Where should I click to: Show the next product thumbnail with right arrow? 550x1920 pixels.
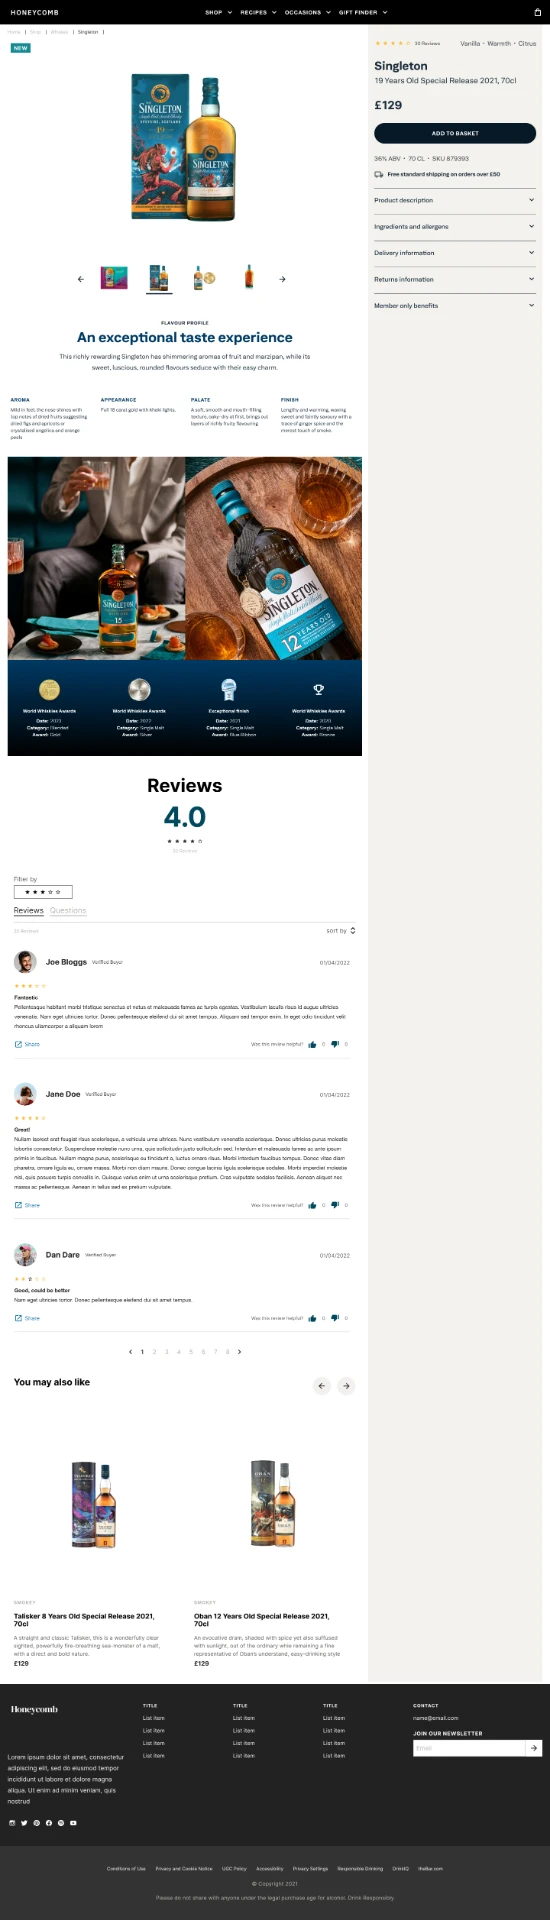pyautogui.click(x=282, y=279)
